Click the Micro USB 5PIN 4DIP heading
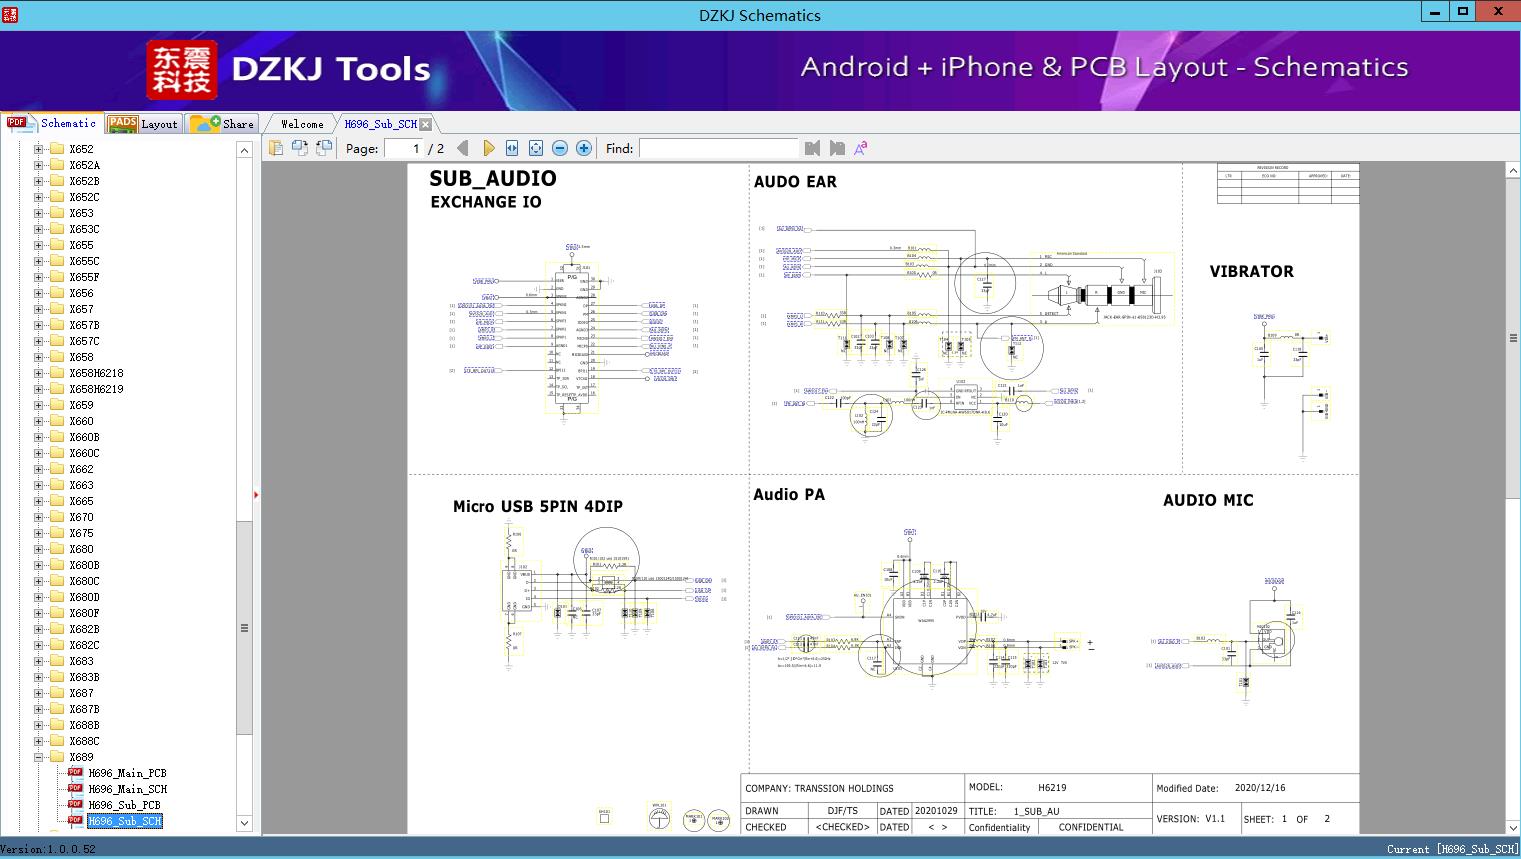1521x859 pixels. (538, 506)
